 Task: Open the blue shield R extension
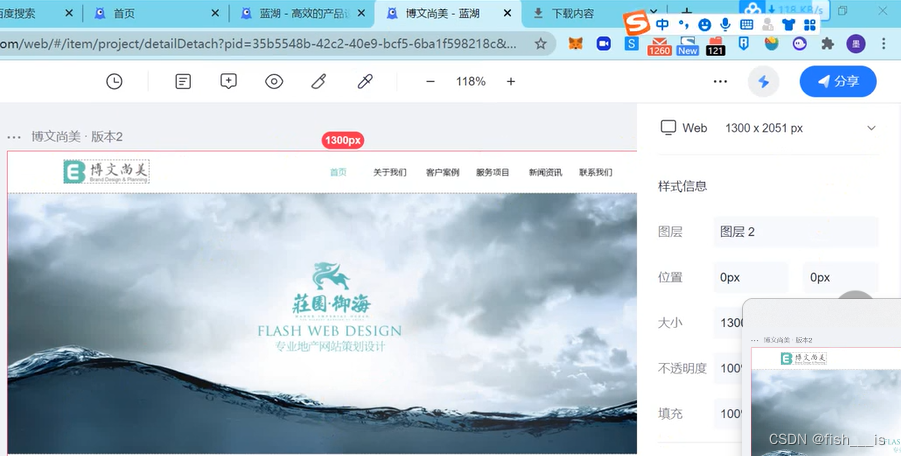(x=744, y=44)
